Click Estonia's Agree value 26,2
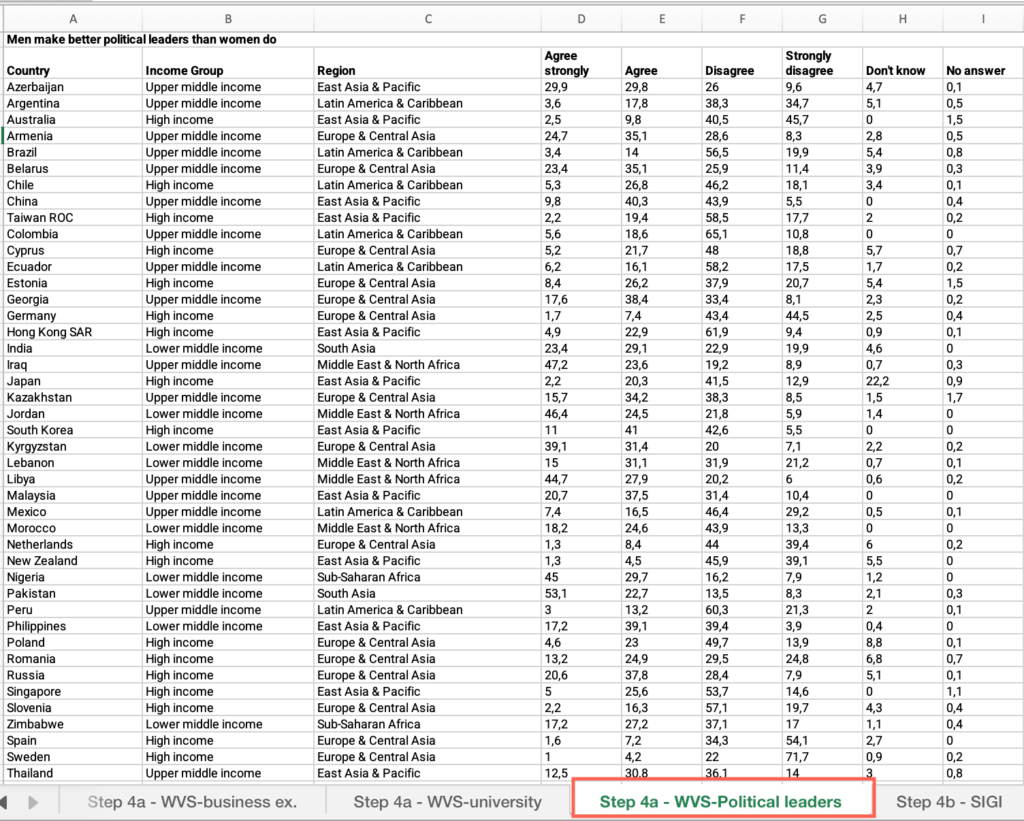Image resolution: width=1024 pixels, height=821 pixels. click(x=662, y=283)
